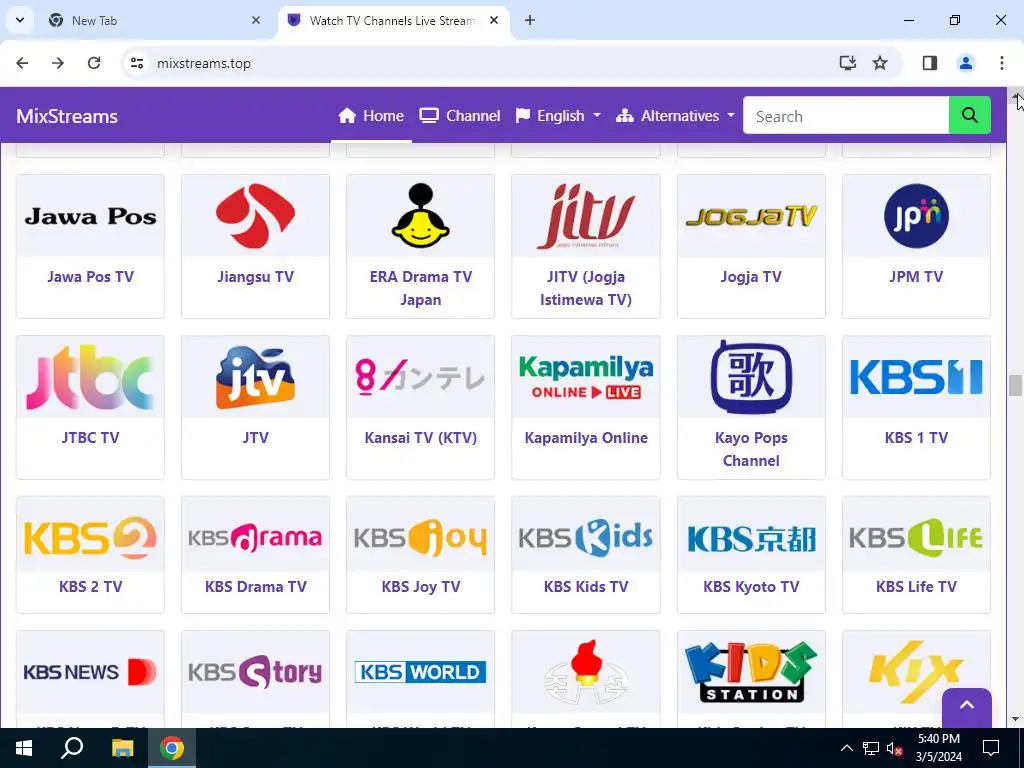Open the notification center icon
1024x768 pixels.
click(x=991, y=748)
